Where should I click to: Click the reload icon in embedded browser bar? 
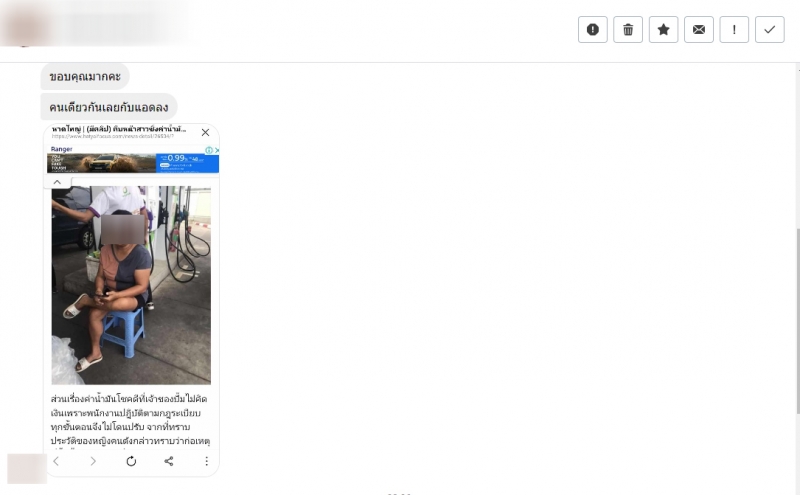[x=131, y=461]
